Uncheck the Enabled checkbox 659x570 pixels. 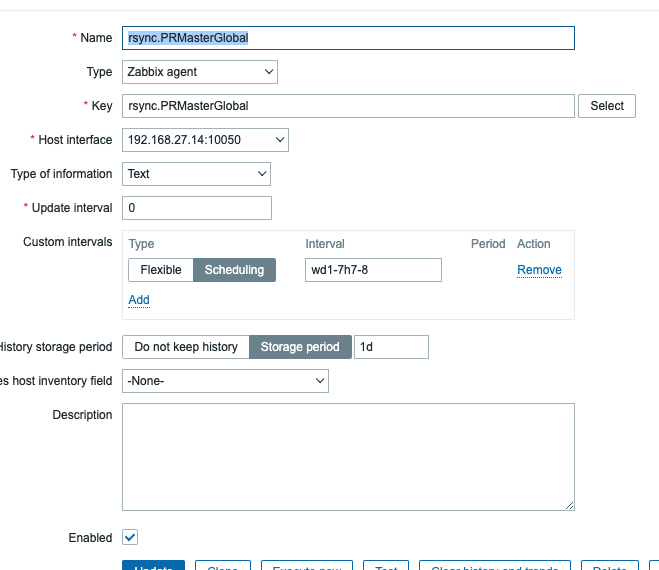(130, 537)
